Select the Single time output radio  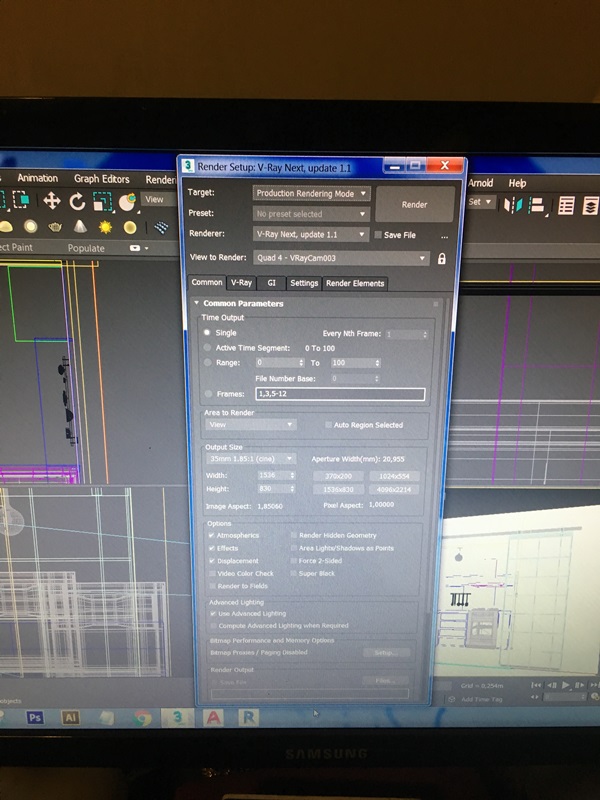207,333
